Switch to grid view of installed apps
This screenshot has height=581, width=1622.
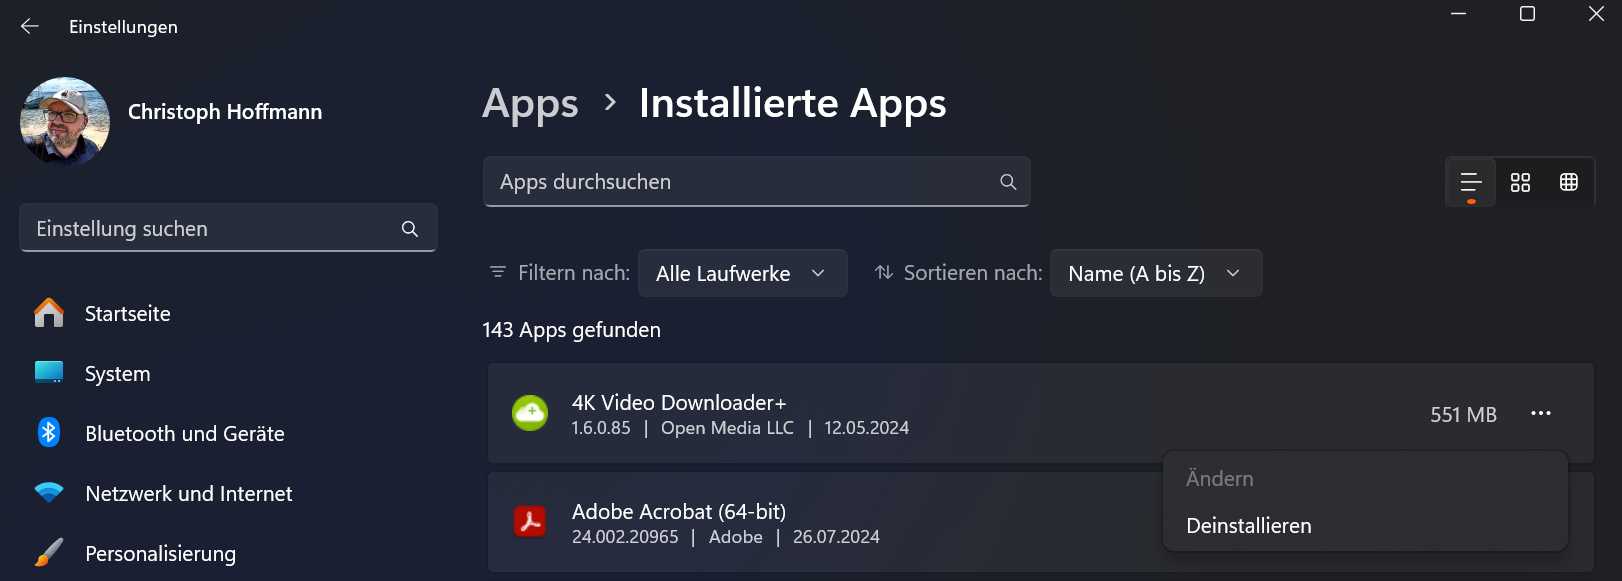(x=1568, y=182)
